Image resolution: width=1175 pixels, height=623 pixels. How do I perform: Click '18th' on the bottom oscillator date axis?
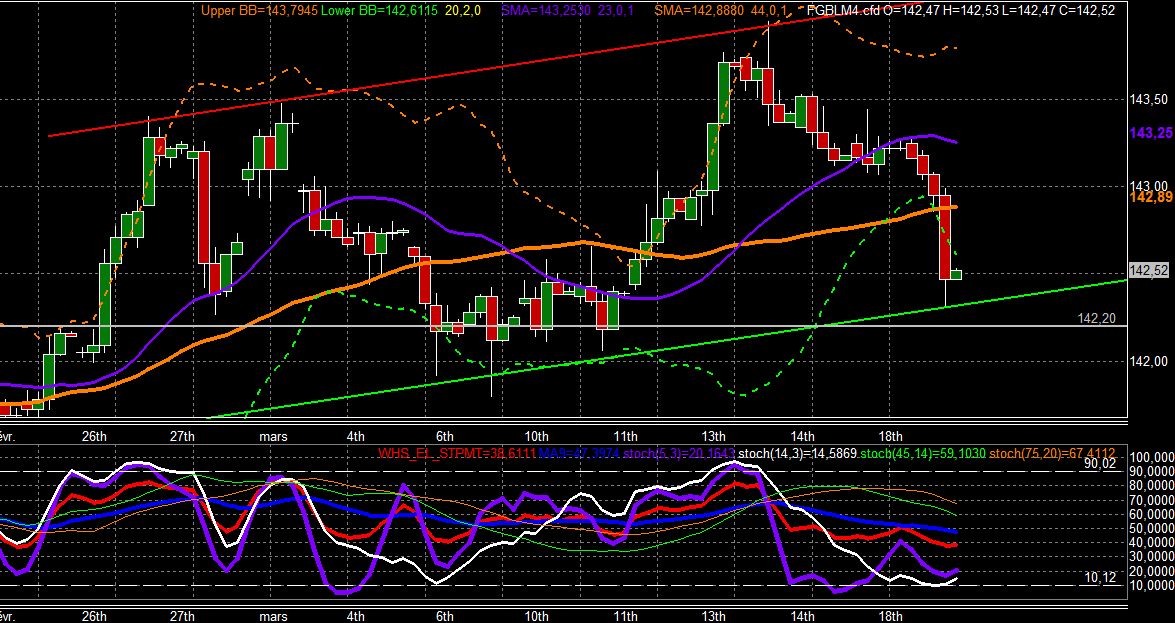point(890,616)
